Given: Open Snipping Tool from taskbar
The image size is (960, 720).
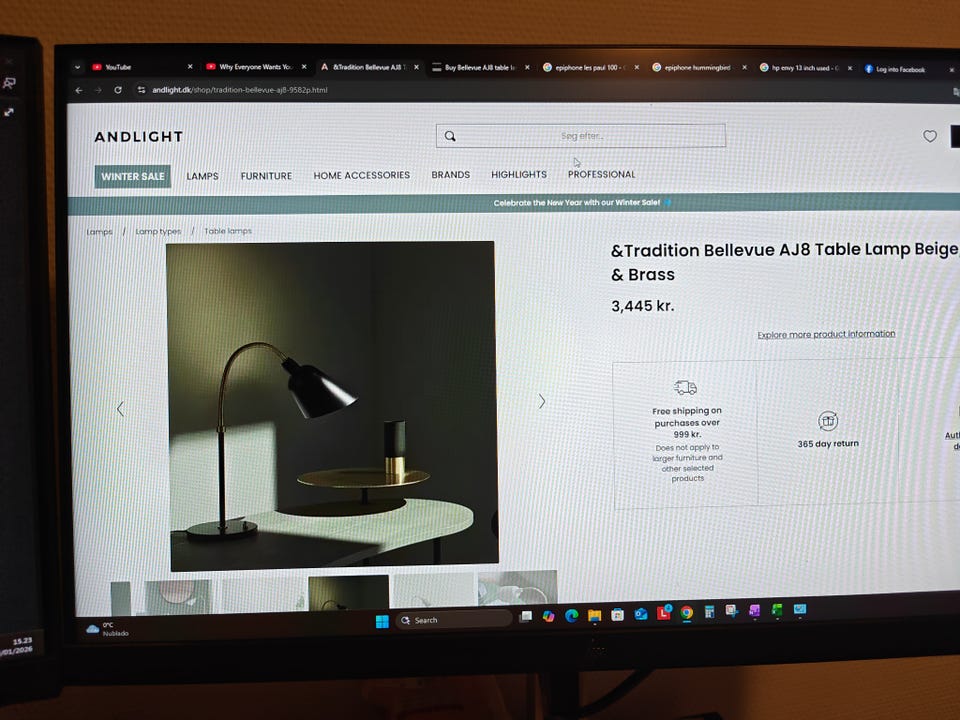Looking at the screenshot, I should click(731, 610).
